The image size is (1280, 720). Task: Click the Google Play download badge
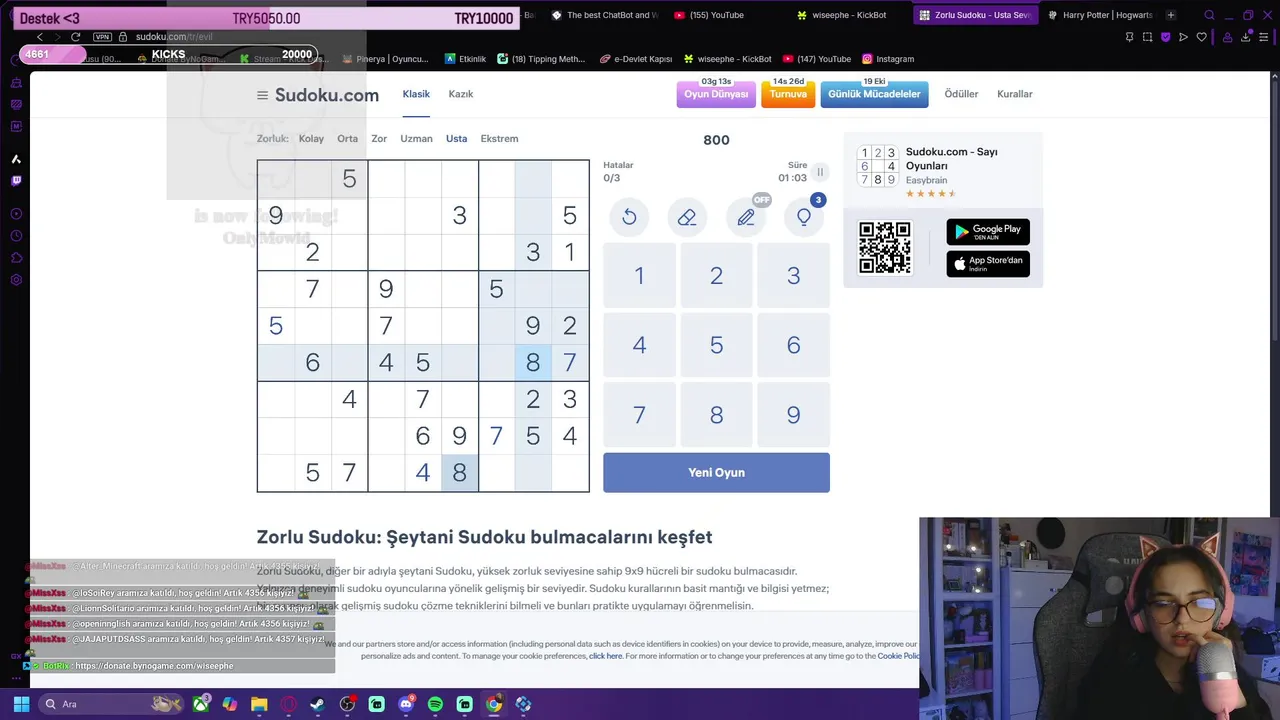[x=988, y=232]
